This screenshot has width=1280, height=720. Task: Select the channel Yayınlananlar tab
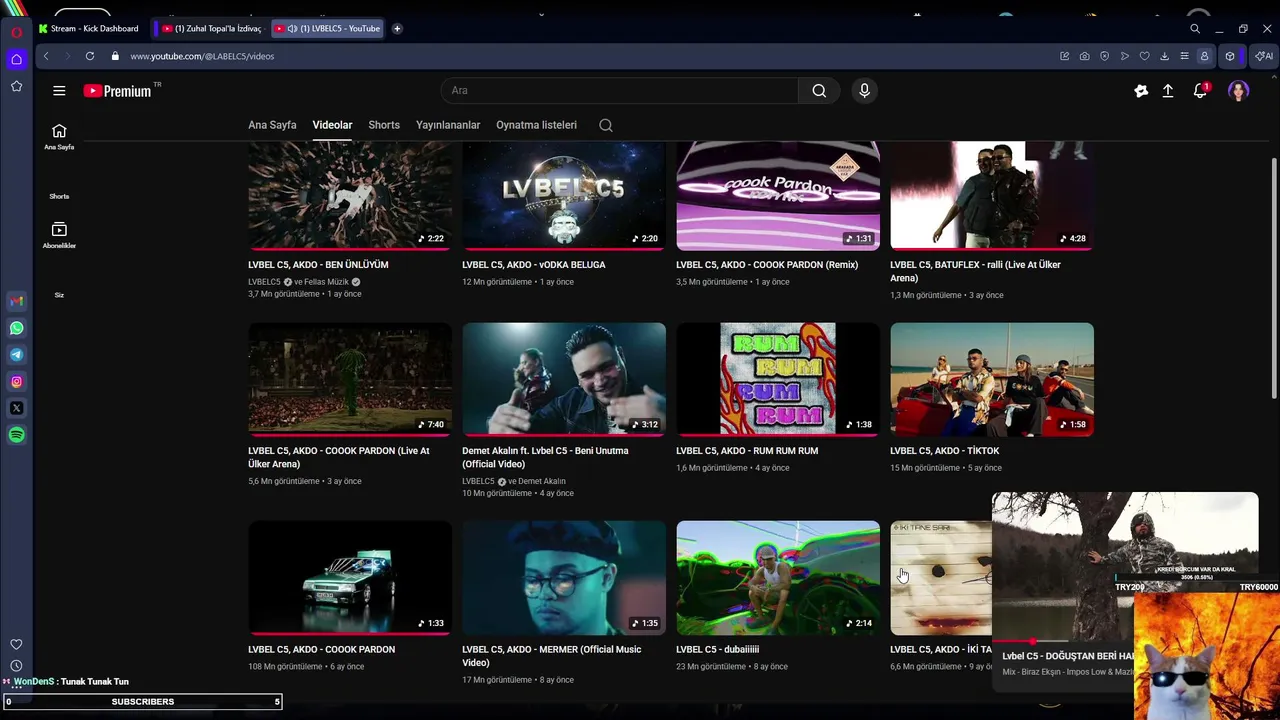point(448,125)
